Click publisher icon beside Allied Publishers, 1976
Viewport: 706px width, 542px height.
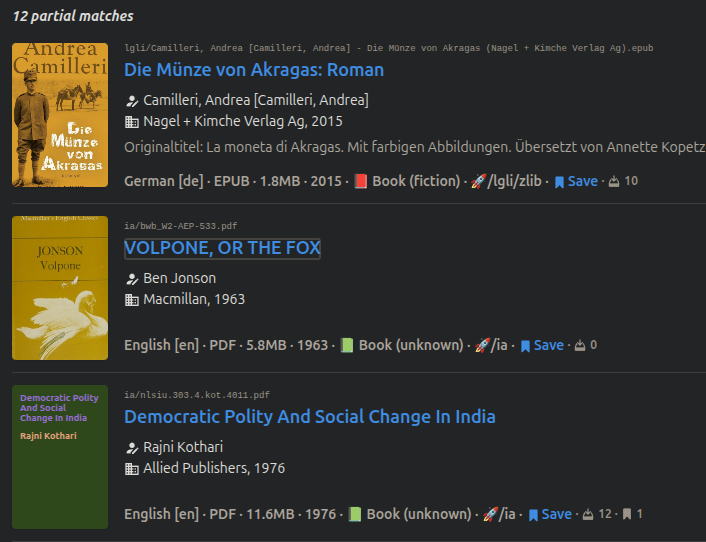pyautogui.click(x=131, y=469)
